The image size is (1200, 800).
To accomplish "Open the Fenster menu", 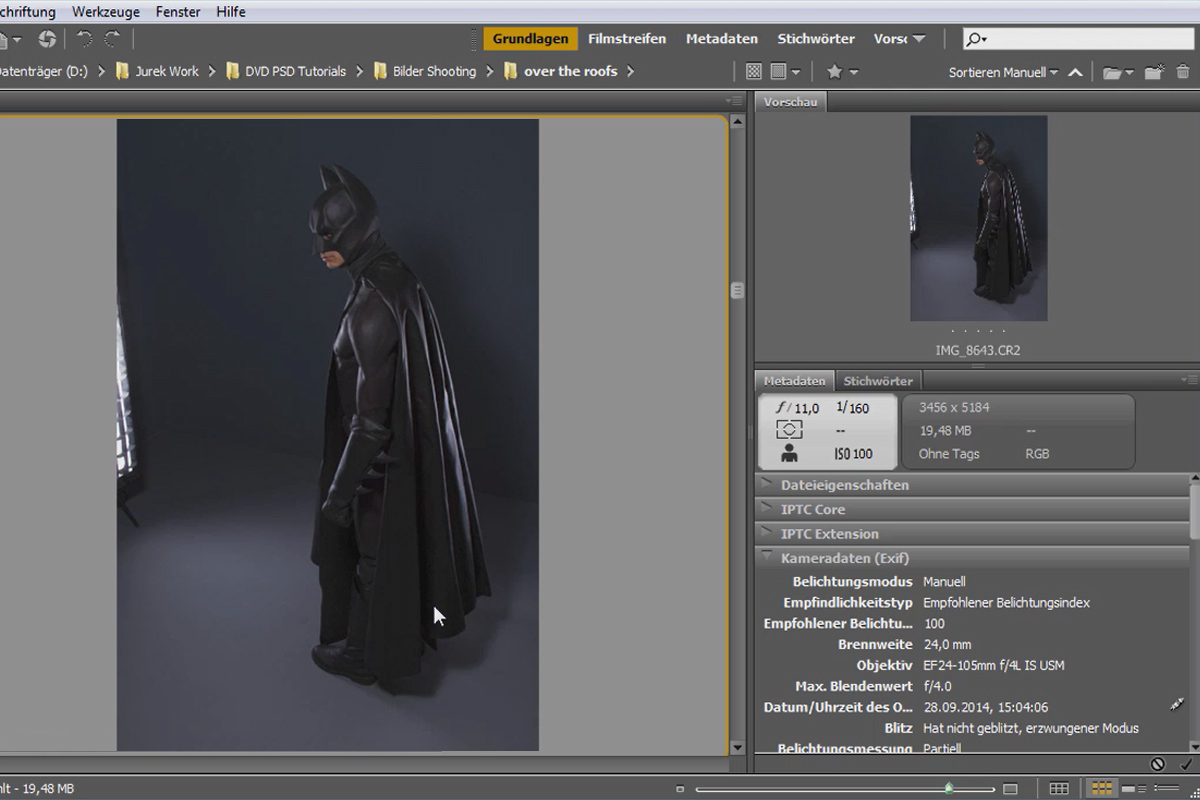I will point(178,12).
